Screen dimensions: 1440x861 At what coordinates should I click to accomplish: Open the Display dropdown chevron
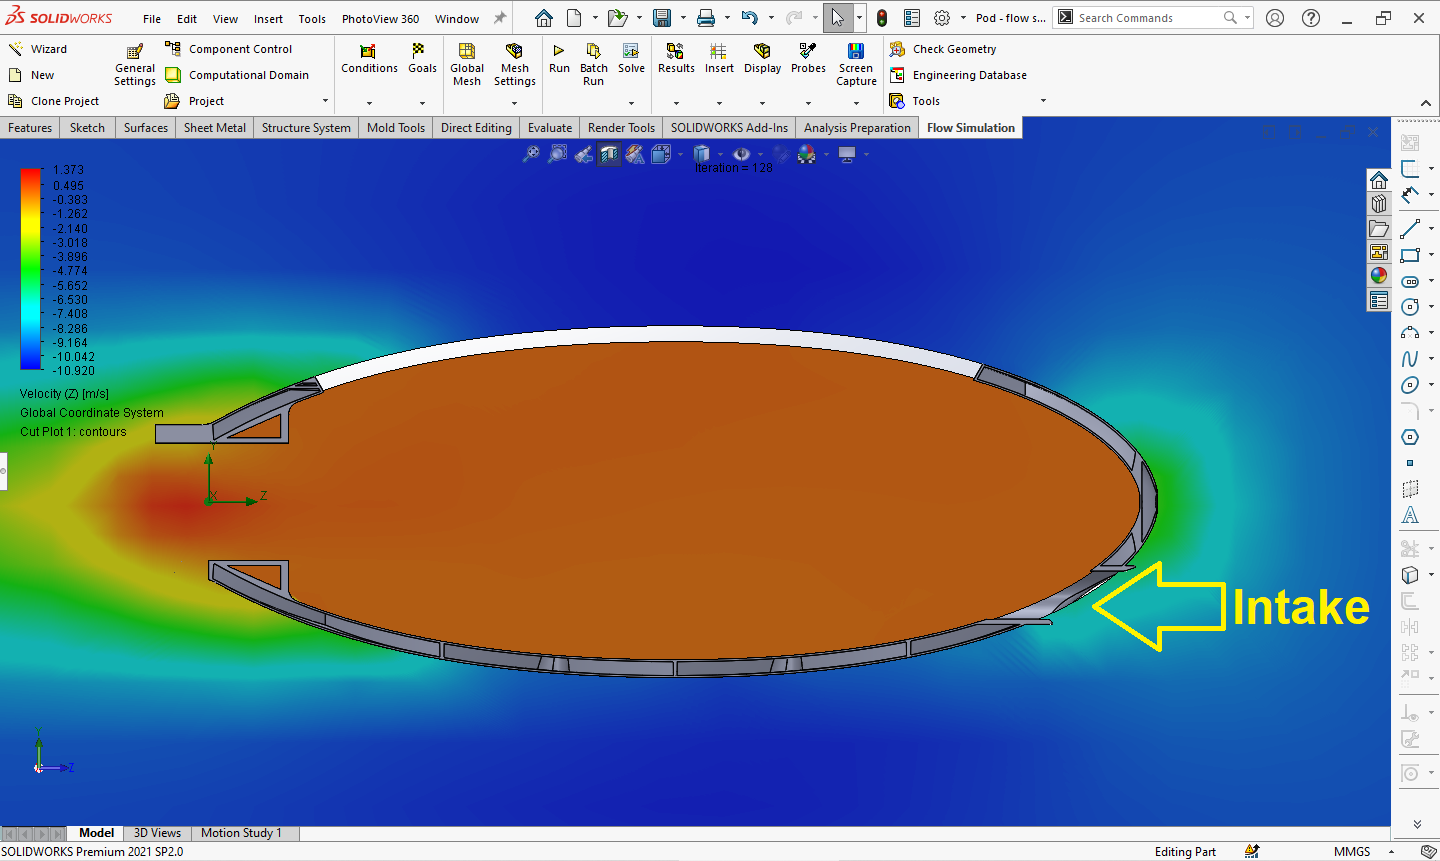[x=762, y=101]
